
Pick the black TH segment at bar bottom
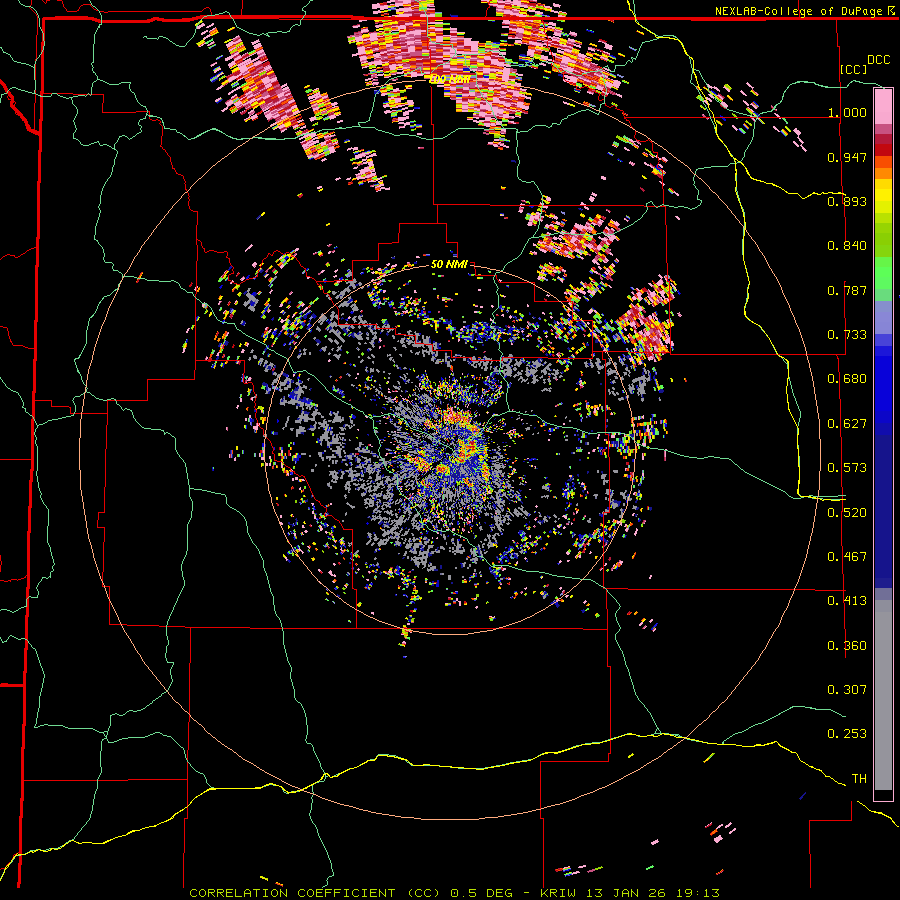coord(883,795)
